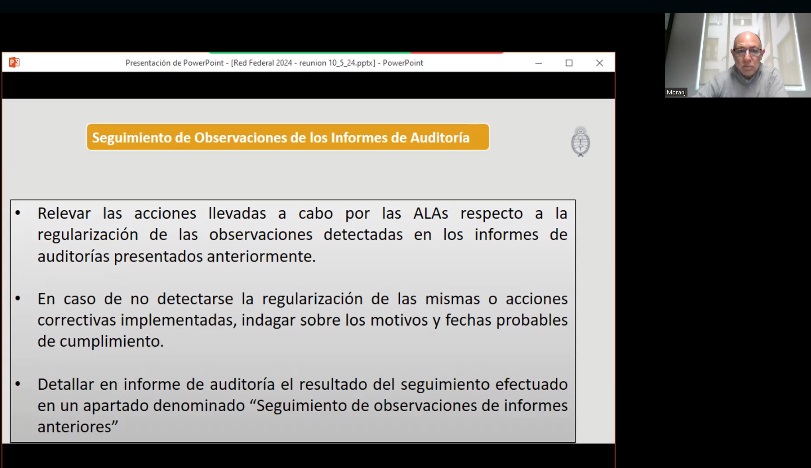Image resolution: width=811 pixels, height=468 pixels.
Task: Click the text 'de cumplimiento.'
Action: tap(100, 341)
